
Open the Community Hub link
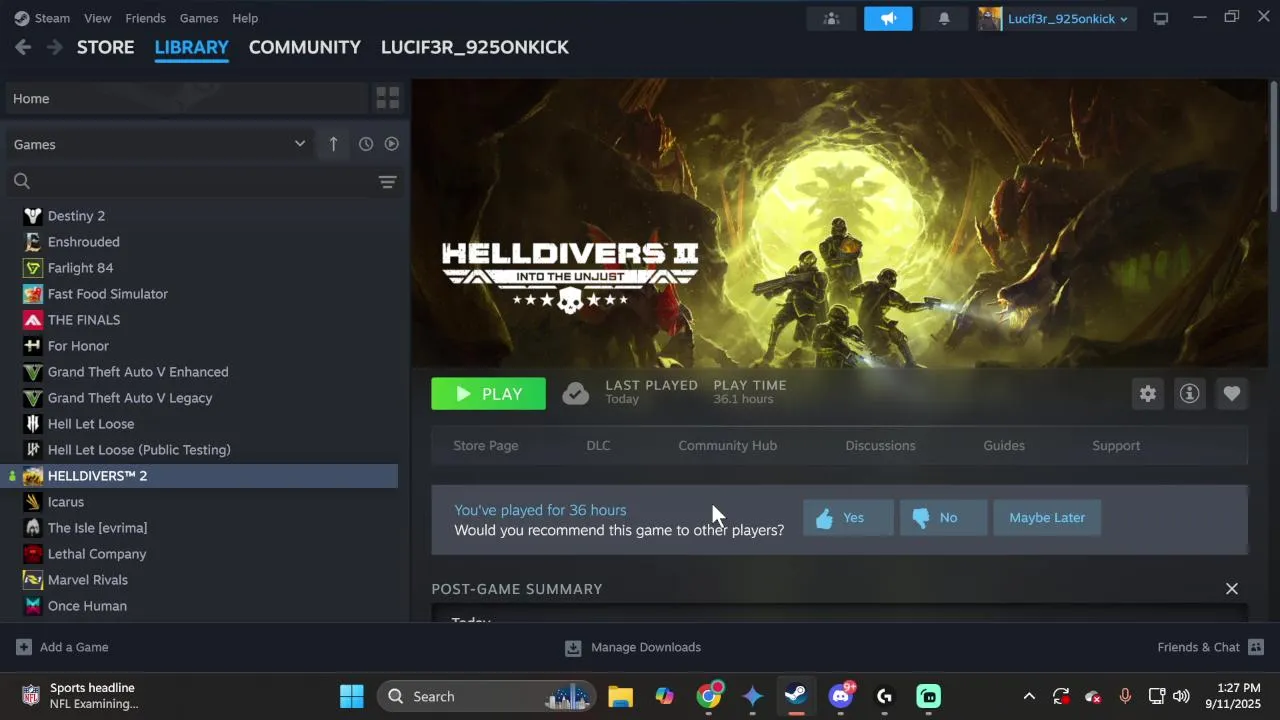[728, 446]
